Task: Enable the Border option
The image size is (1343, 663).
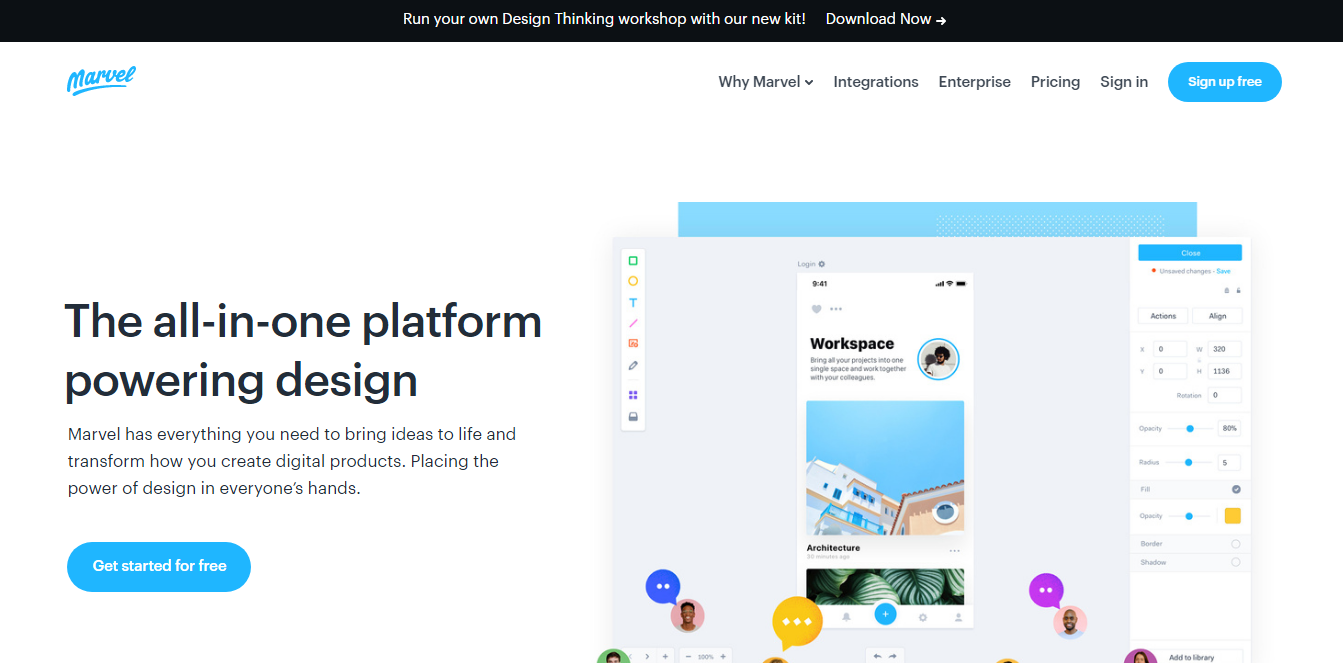Action: (x=1236, y=544)
